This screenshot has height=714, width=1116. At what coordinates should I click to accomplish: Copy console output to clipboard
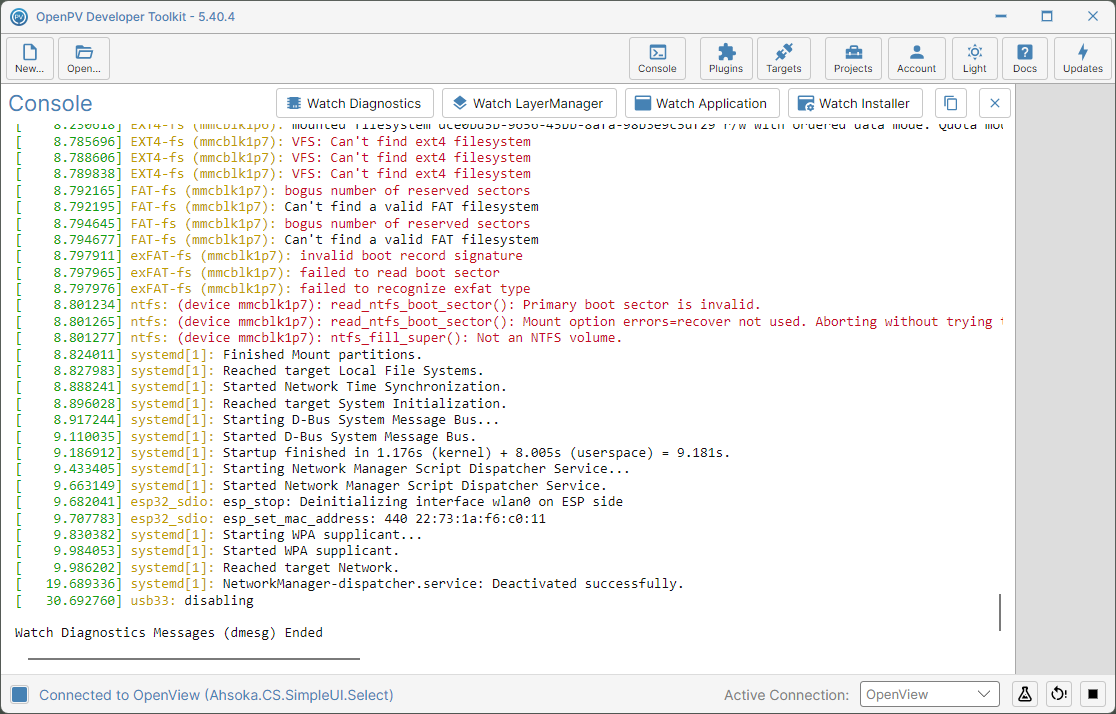pyautogui.click(x=950, y=103)
